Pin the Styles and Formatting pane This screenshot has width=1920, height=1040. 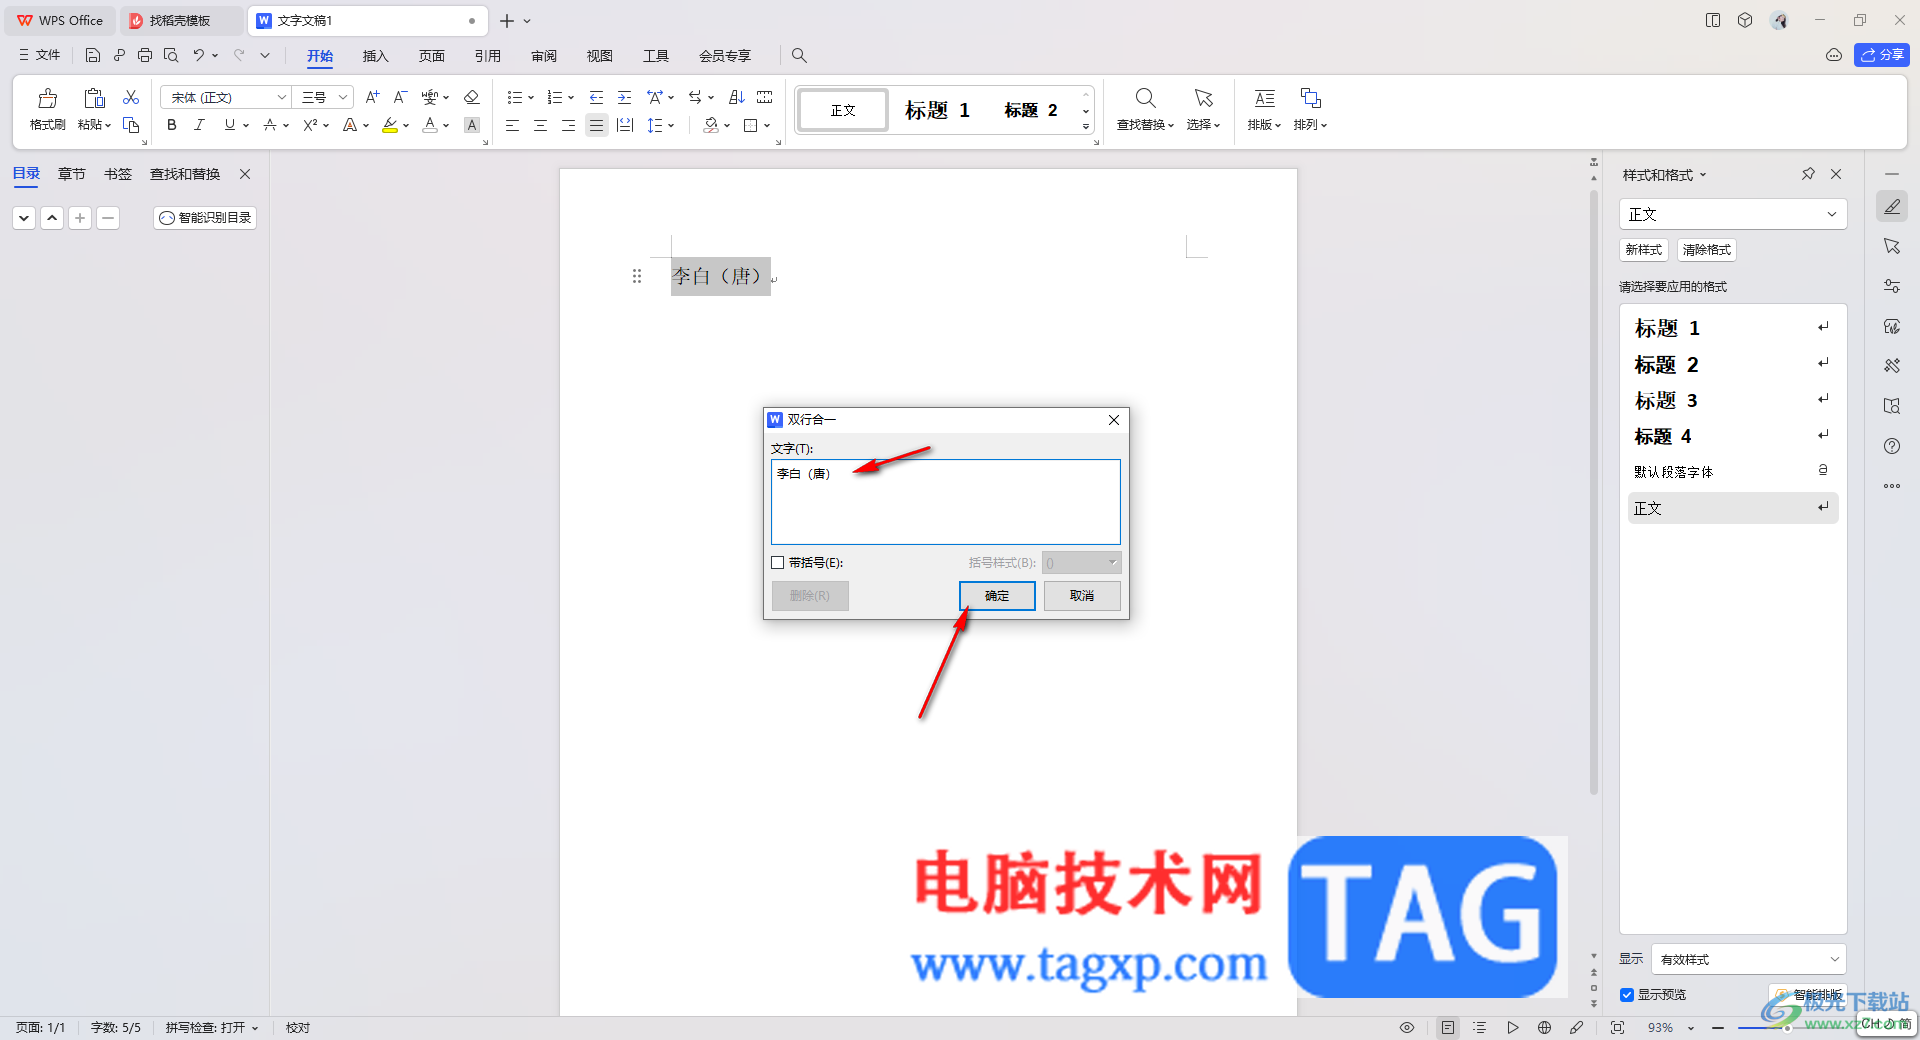pyautogui.click(x=1808, y=174)
